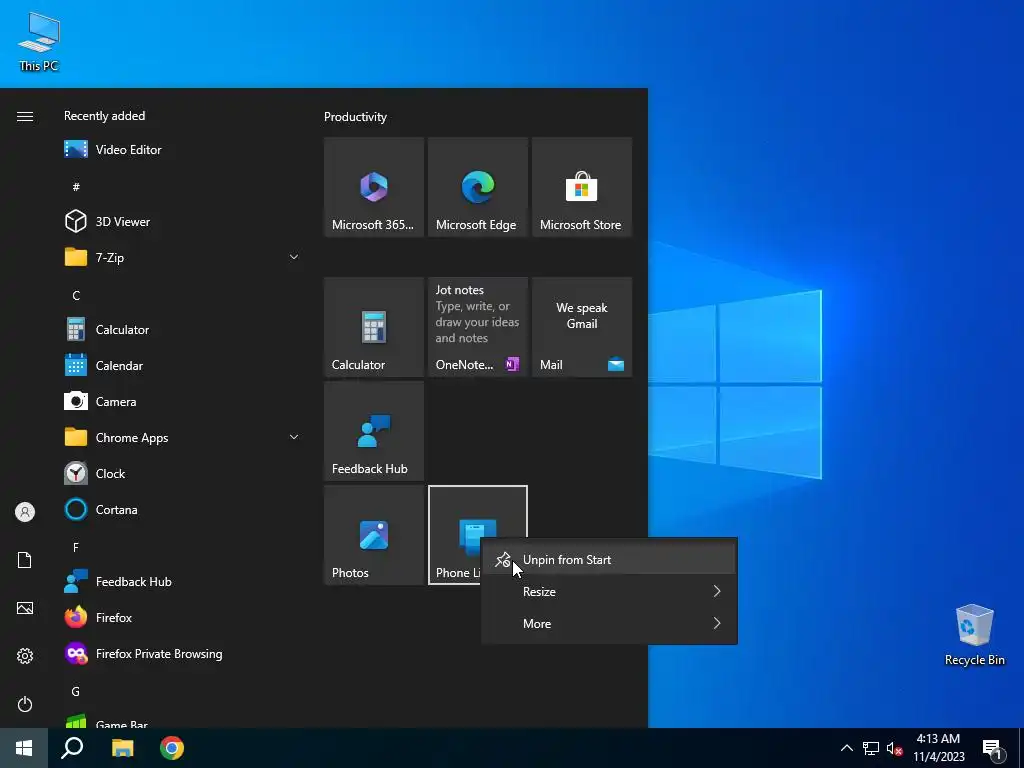This screenshot has height=768, width=1024.
Task: Open the Clock app
Action: [x=182, y=473]
